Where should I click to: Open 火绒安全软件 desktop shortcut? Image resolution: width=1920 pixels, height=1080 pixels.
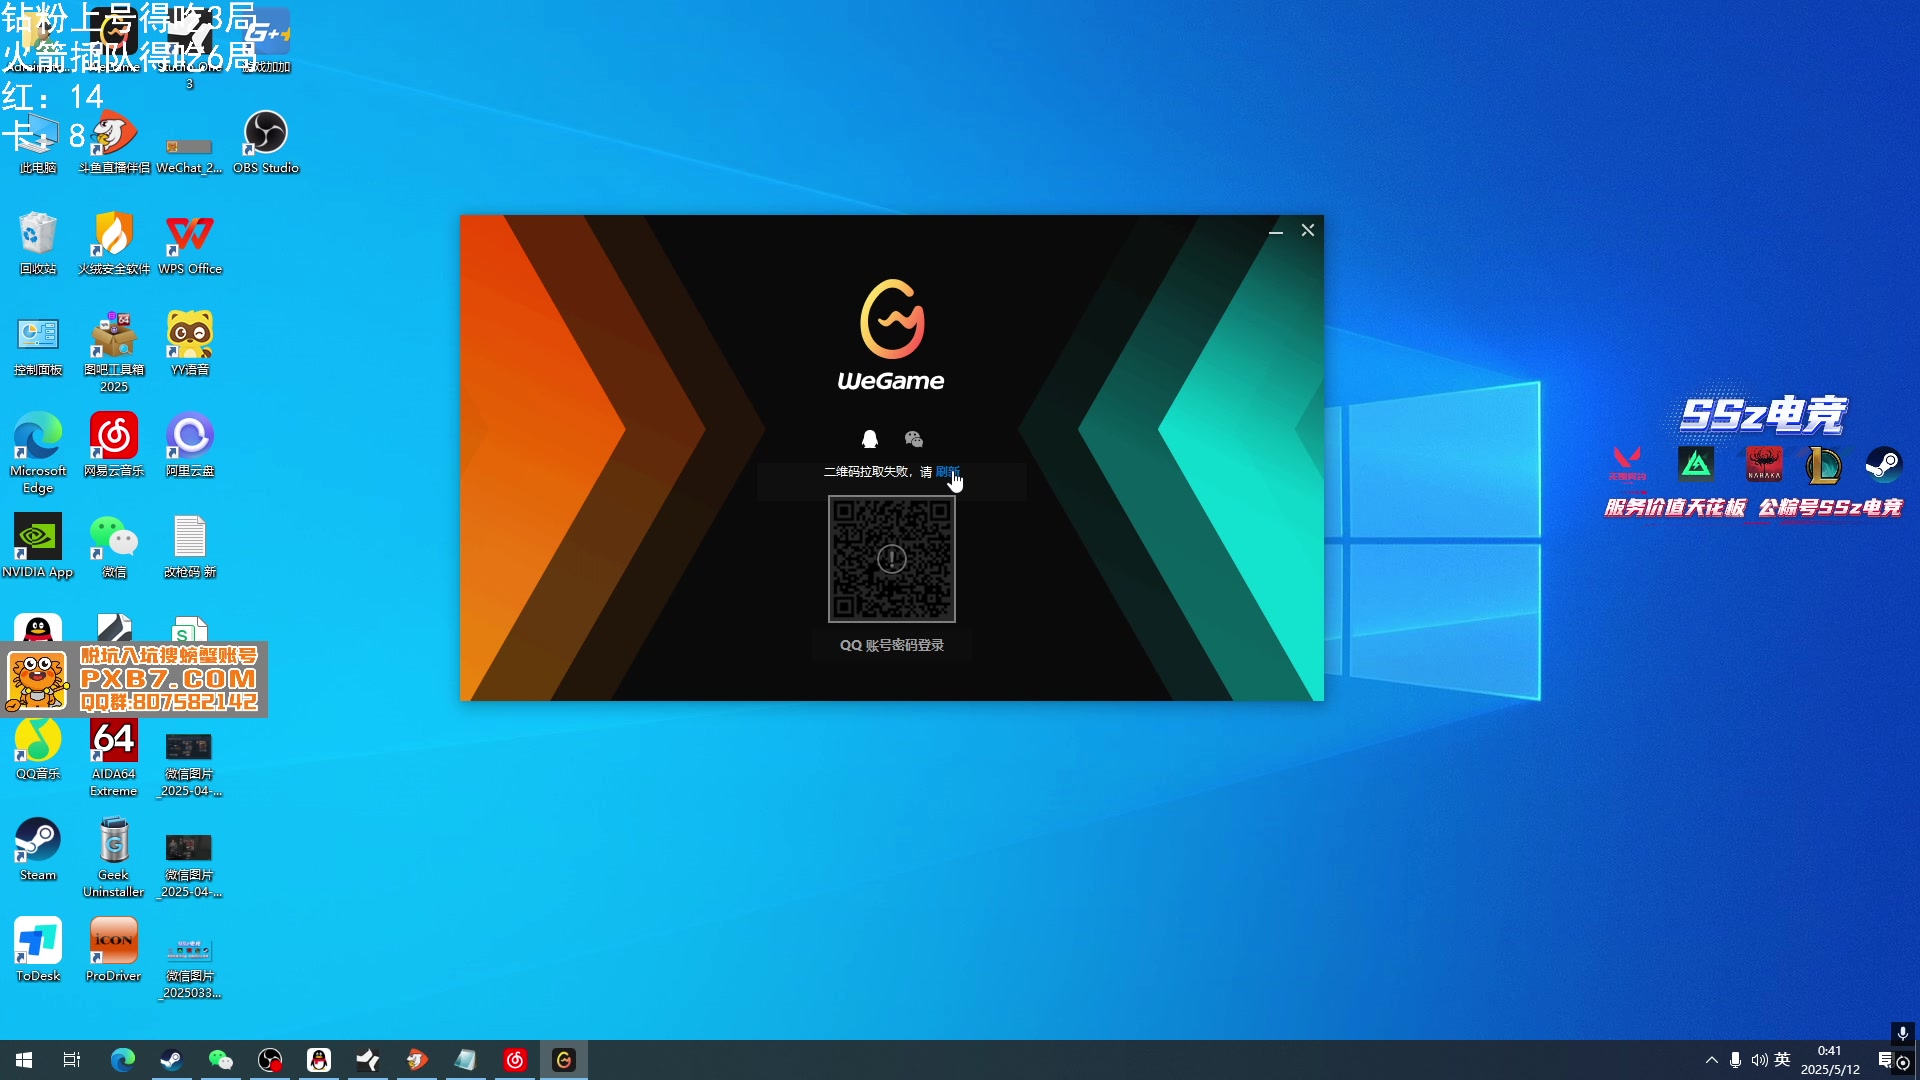pyautogui.click(x=114, y=243)
